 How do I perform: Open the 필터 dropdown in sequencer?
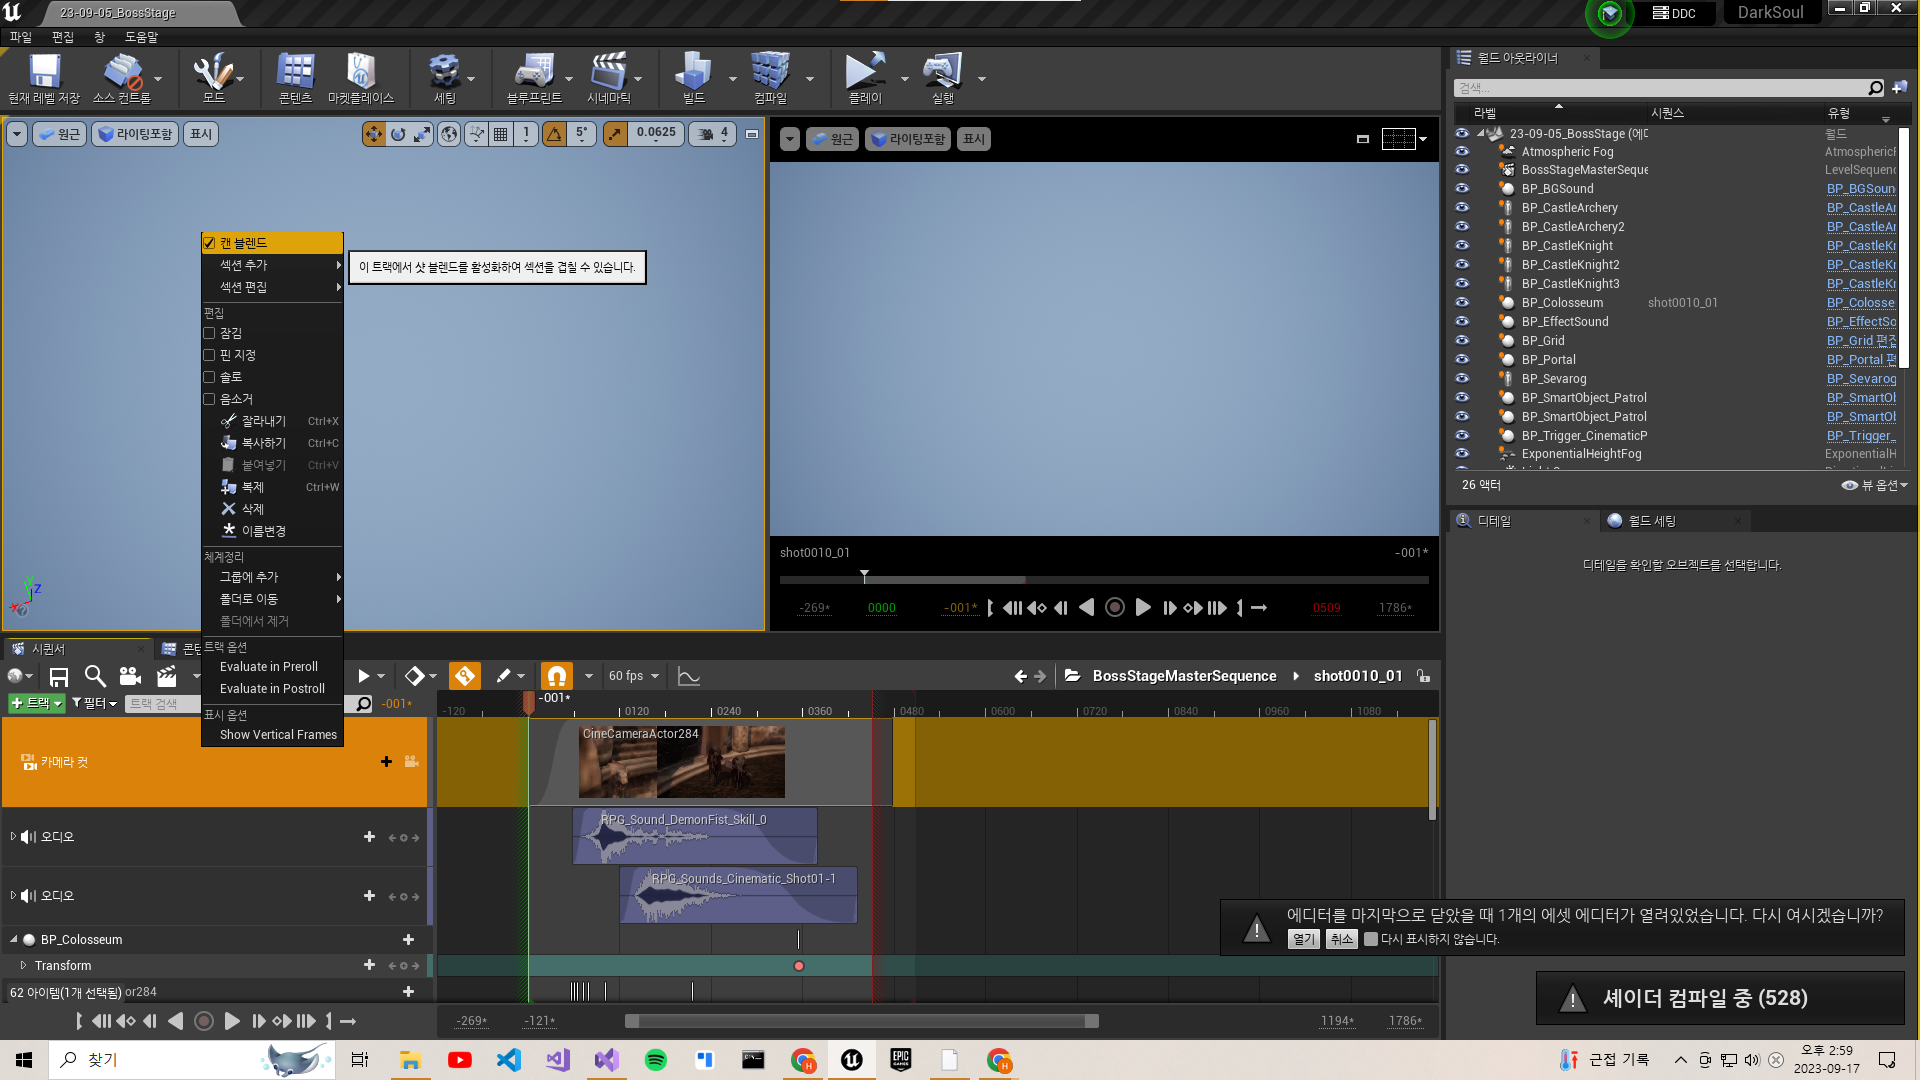[x=95, y=703]
